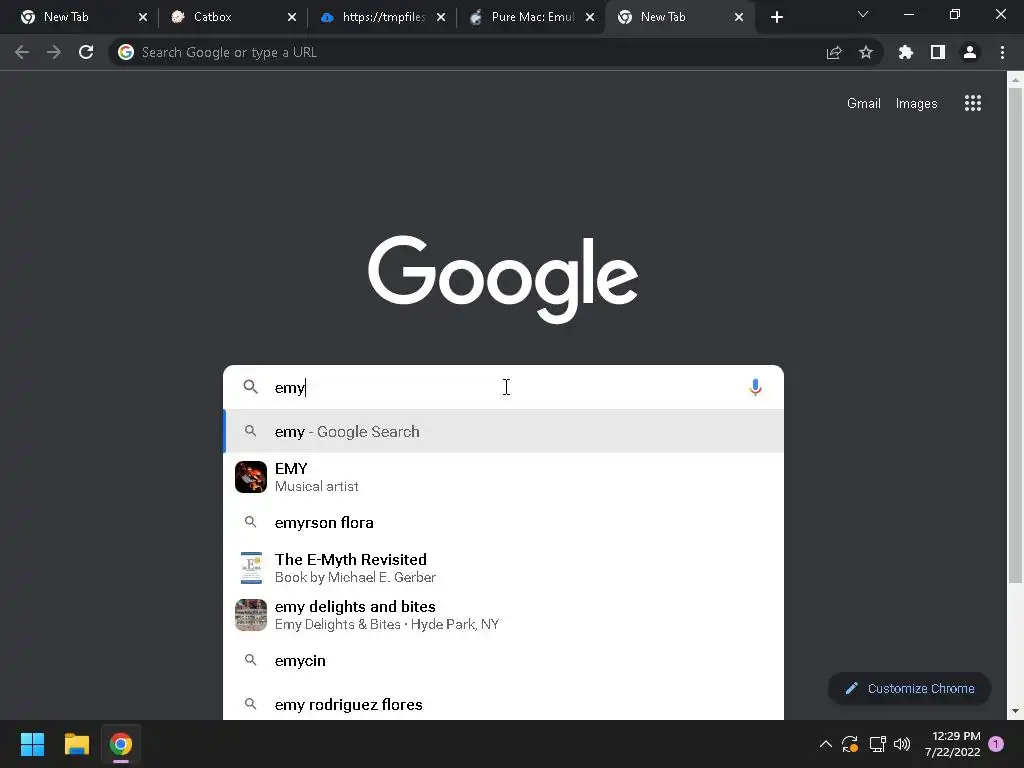Choose the EMY Musical artist suggestion
Image resolution: width=1024 pixels, height=768 pixels.
pyautogui.click(x=503, y=477)
